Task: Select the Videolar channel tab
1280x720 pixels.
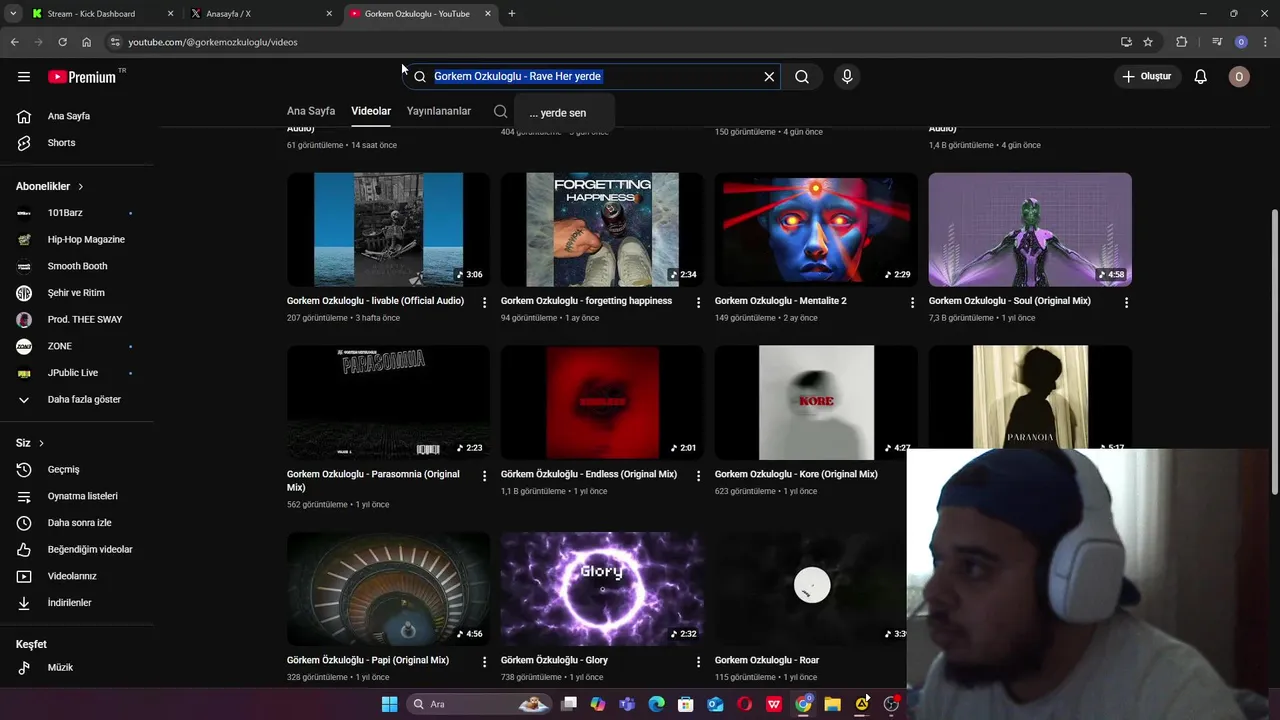Action: 371,111
